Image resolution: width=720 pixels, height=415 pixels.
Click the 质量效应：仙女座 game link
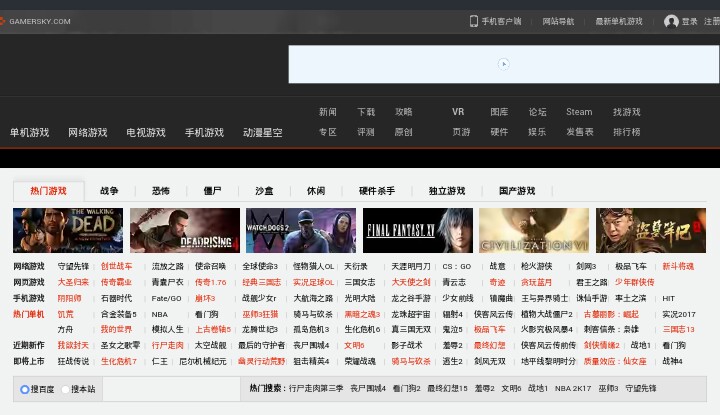615,361
